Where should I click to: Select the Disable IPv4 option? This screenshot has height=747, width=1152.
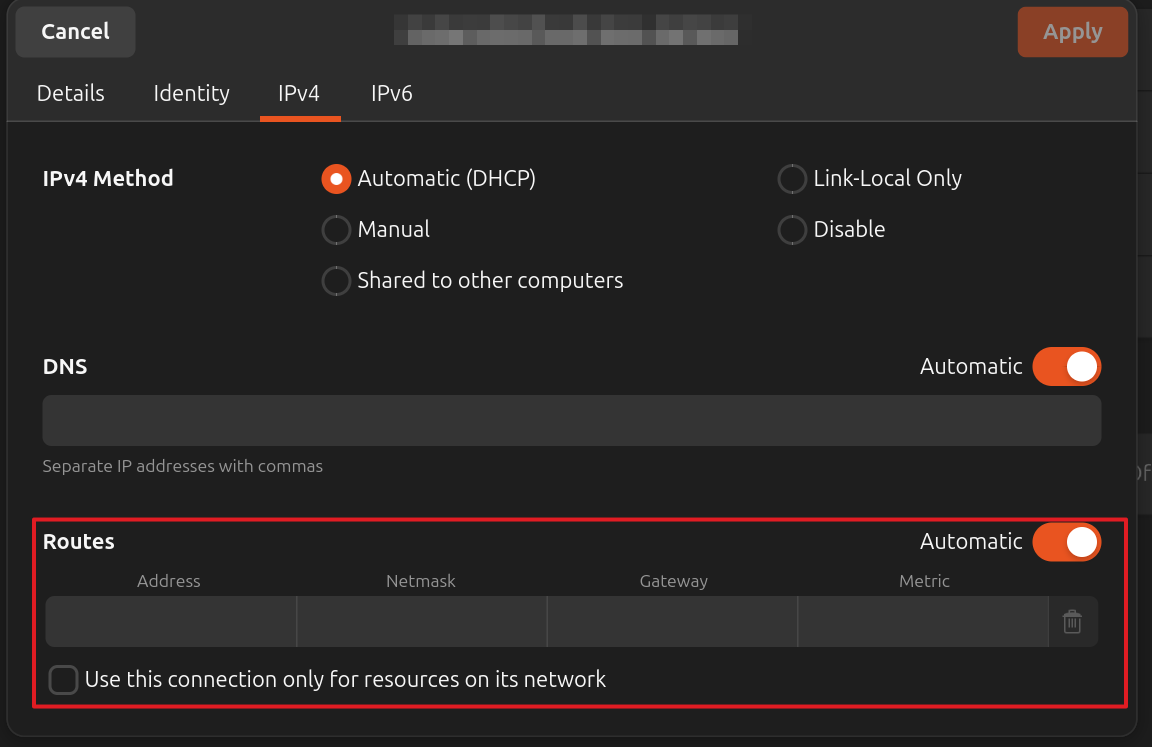coord(792,230)
